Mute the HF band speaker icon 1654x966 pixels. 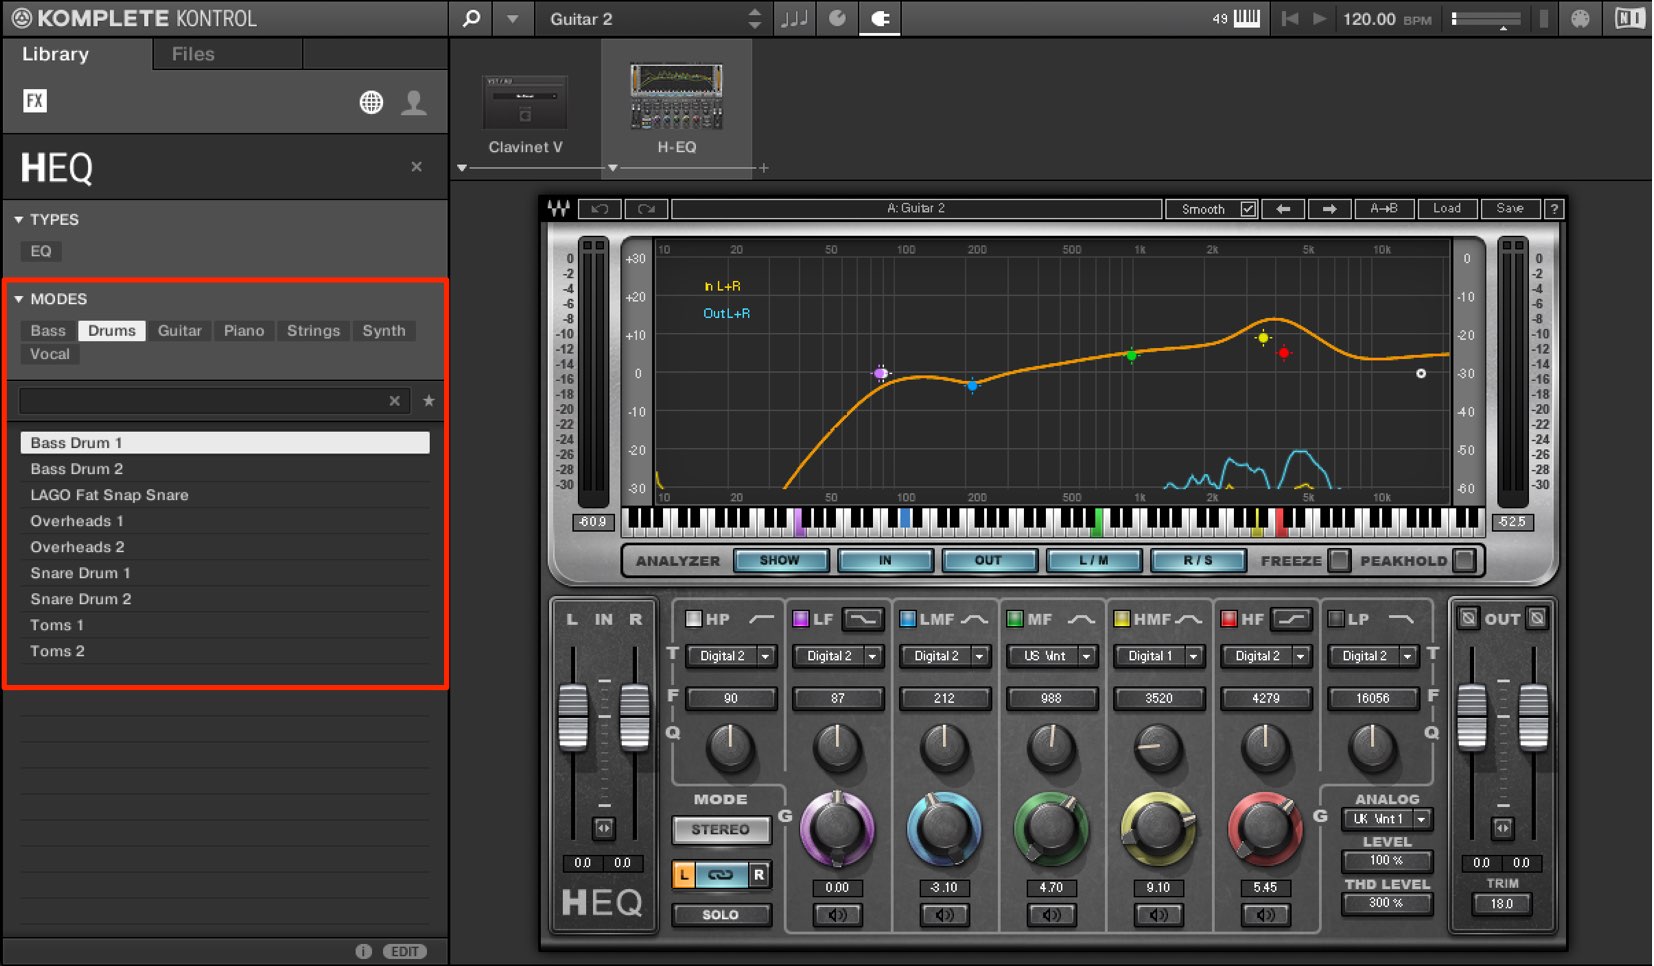click(1265, 914)
